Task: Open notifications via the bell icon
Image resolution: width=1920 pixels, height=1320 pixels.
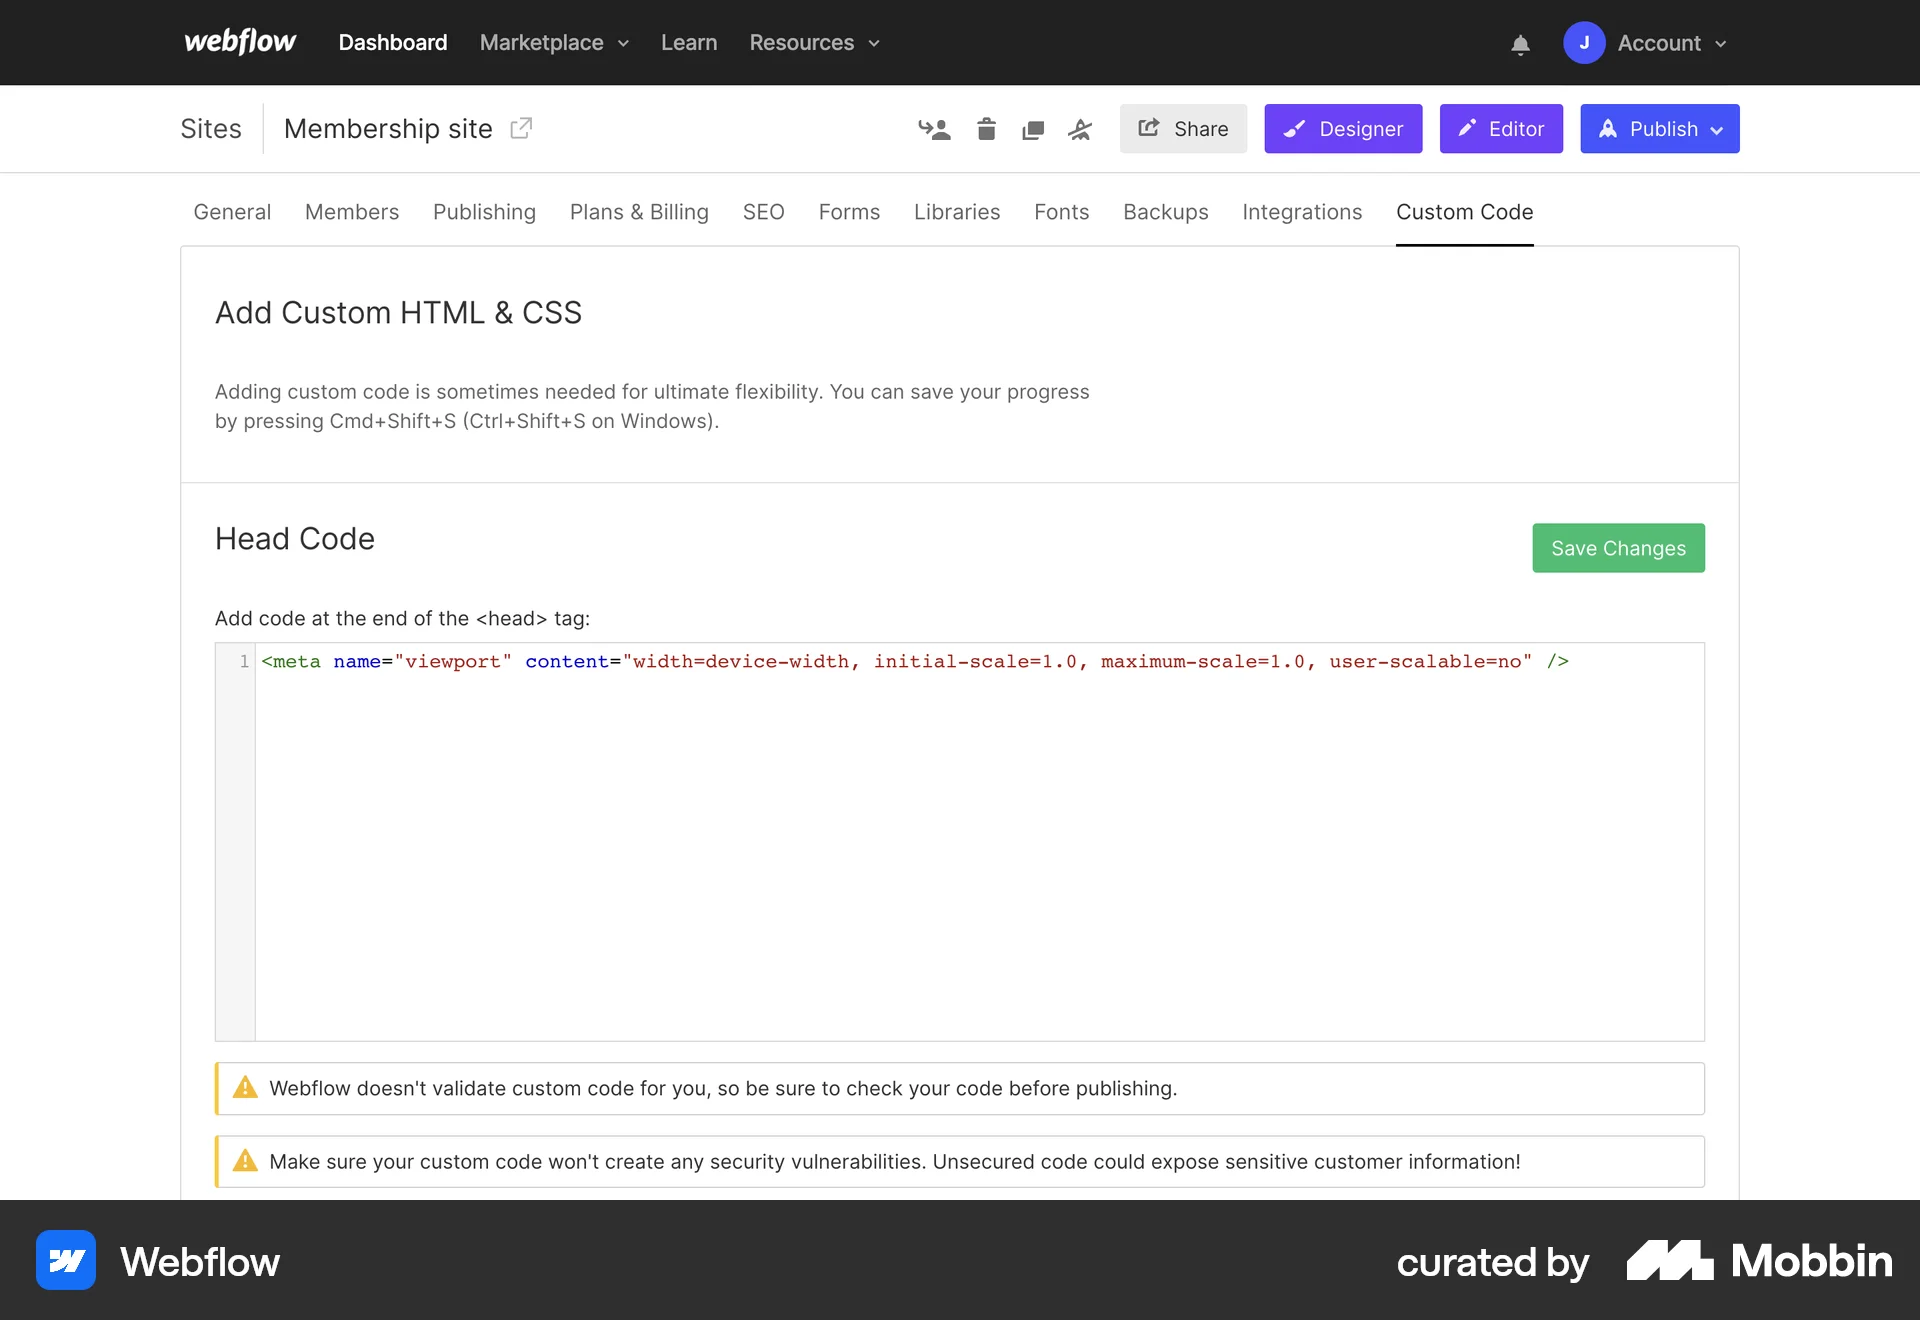Action: 1520,45
